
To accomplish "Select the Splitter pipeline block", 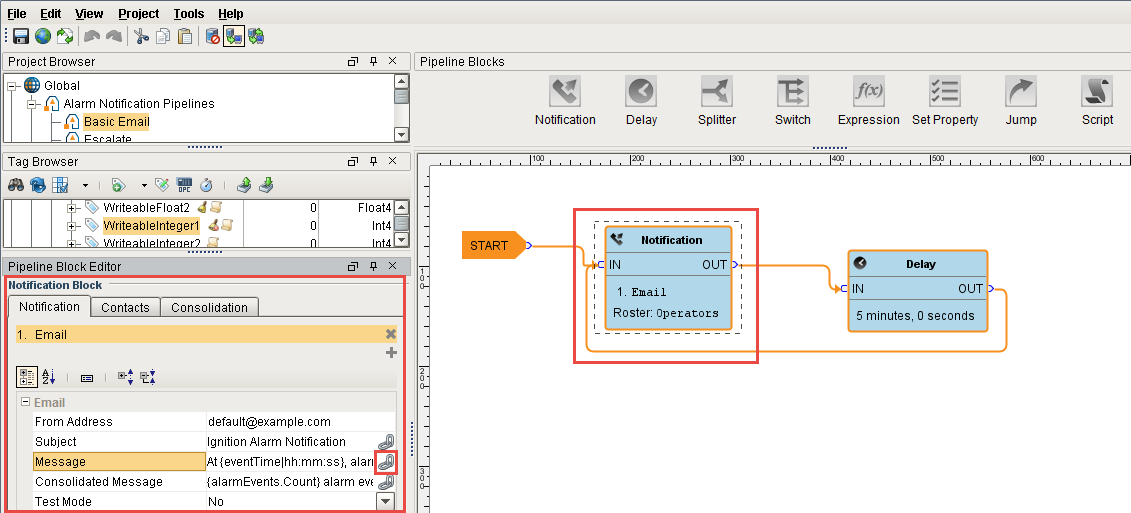I will click(x=716, y=102).
